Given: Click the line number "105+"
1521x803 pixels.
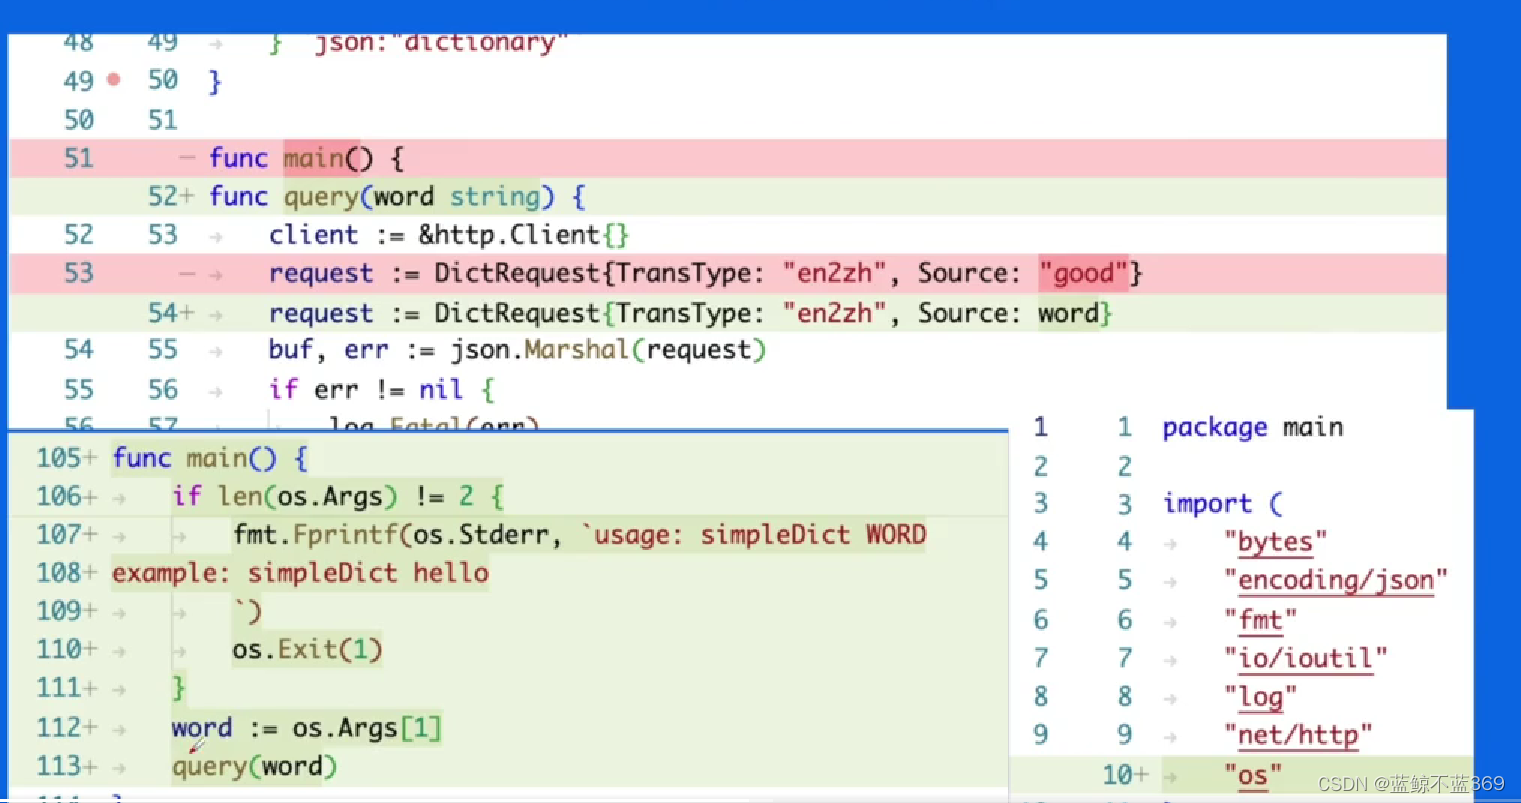Looking at the screenshot, I should click(x=67, y=458).
